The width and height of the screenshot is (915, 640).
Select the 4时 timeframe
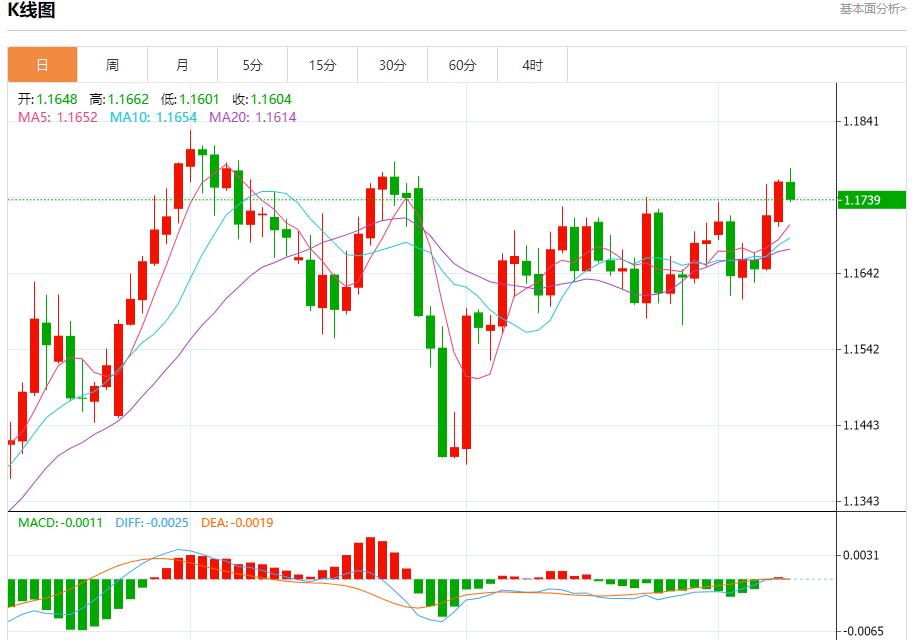(x=532, y=64)
